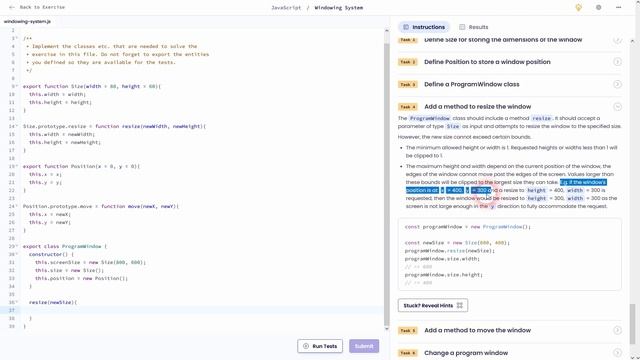Fold the Position function at line 19
The width and height of the screenshot is (640, 360).
[17, 166]
